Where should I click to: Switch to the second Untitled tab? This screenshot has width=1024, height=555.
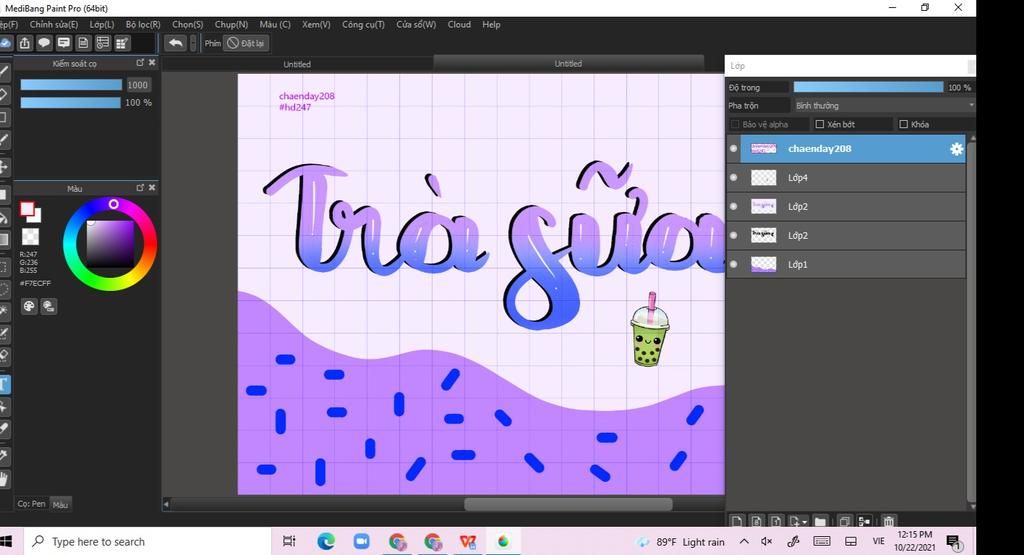pos(568,63)
